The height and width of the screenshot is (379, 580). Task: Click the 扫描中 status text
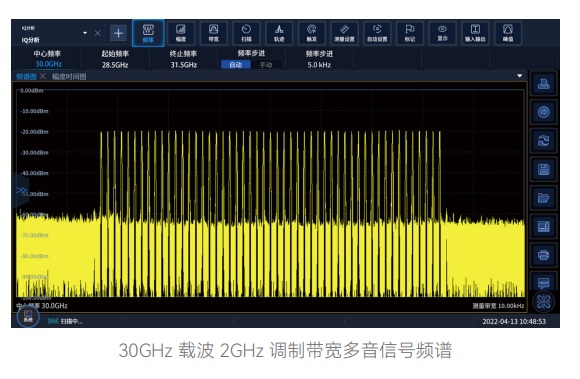pyautogui.click(x=71, y=321)
